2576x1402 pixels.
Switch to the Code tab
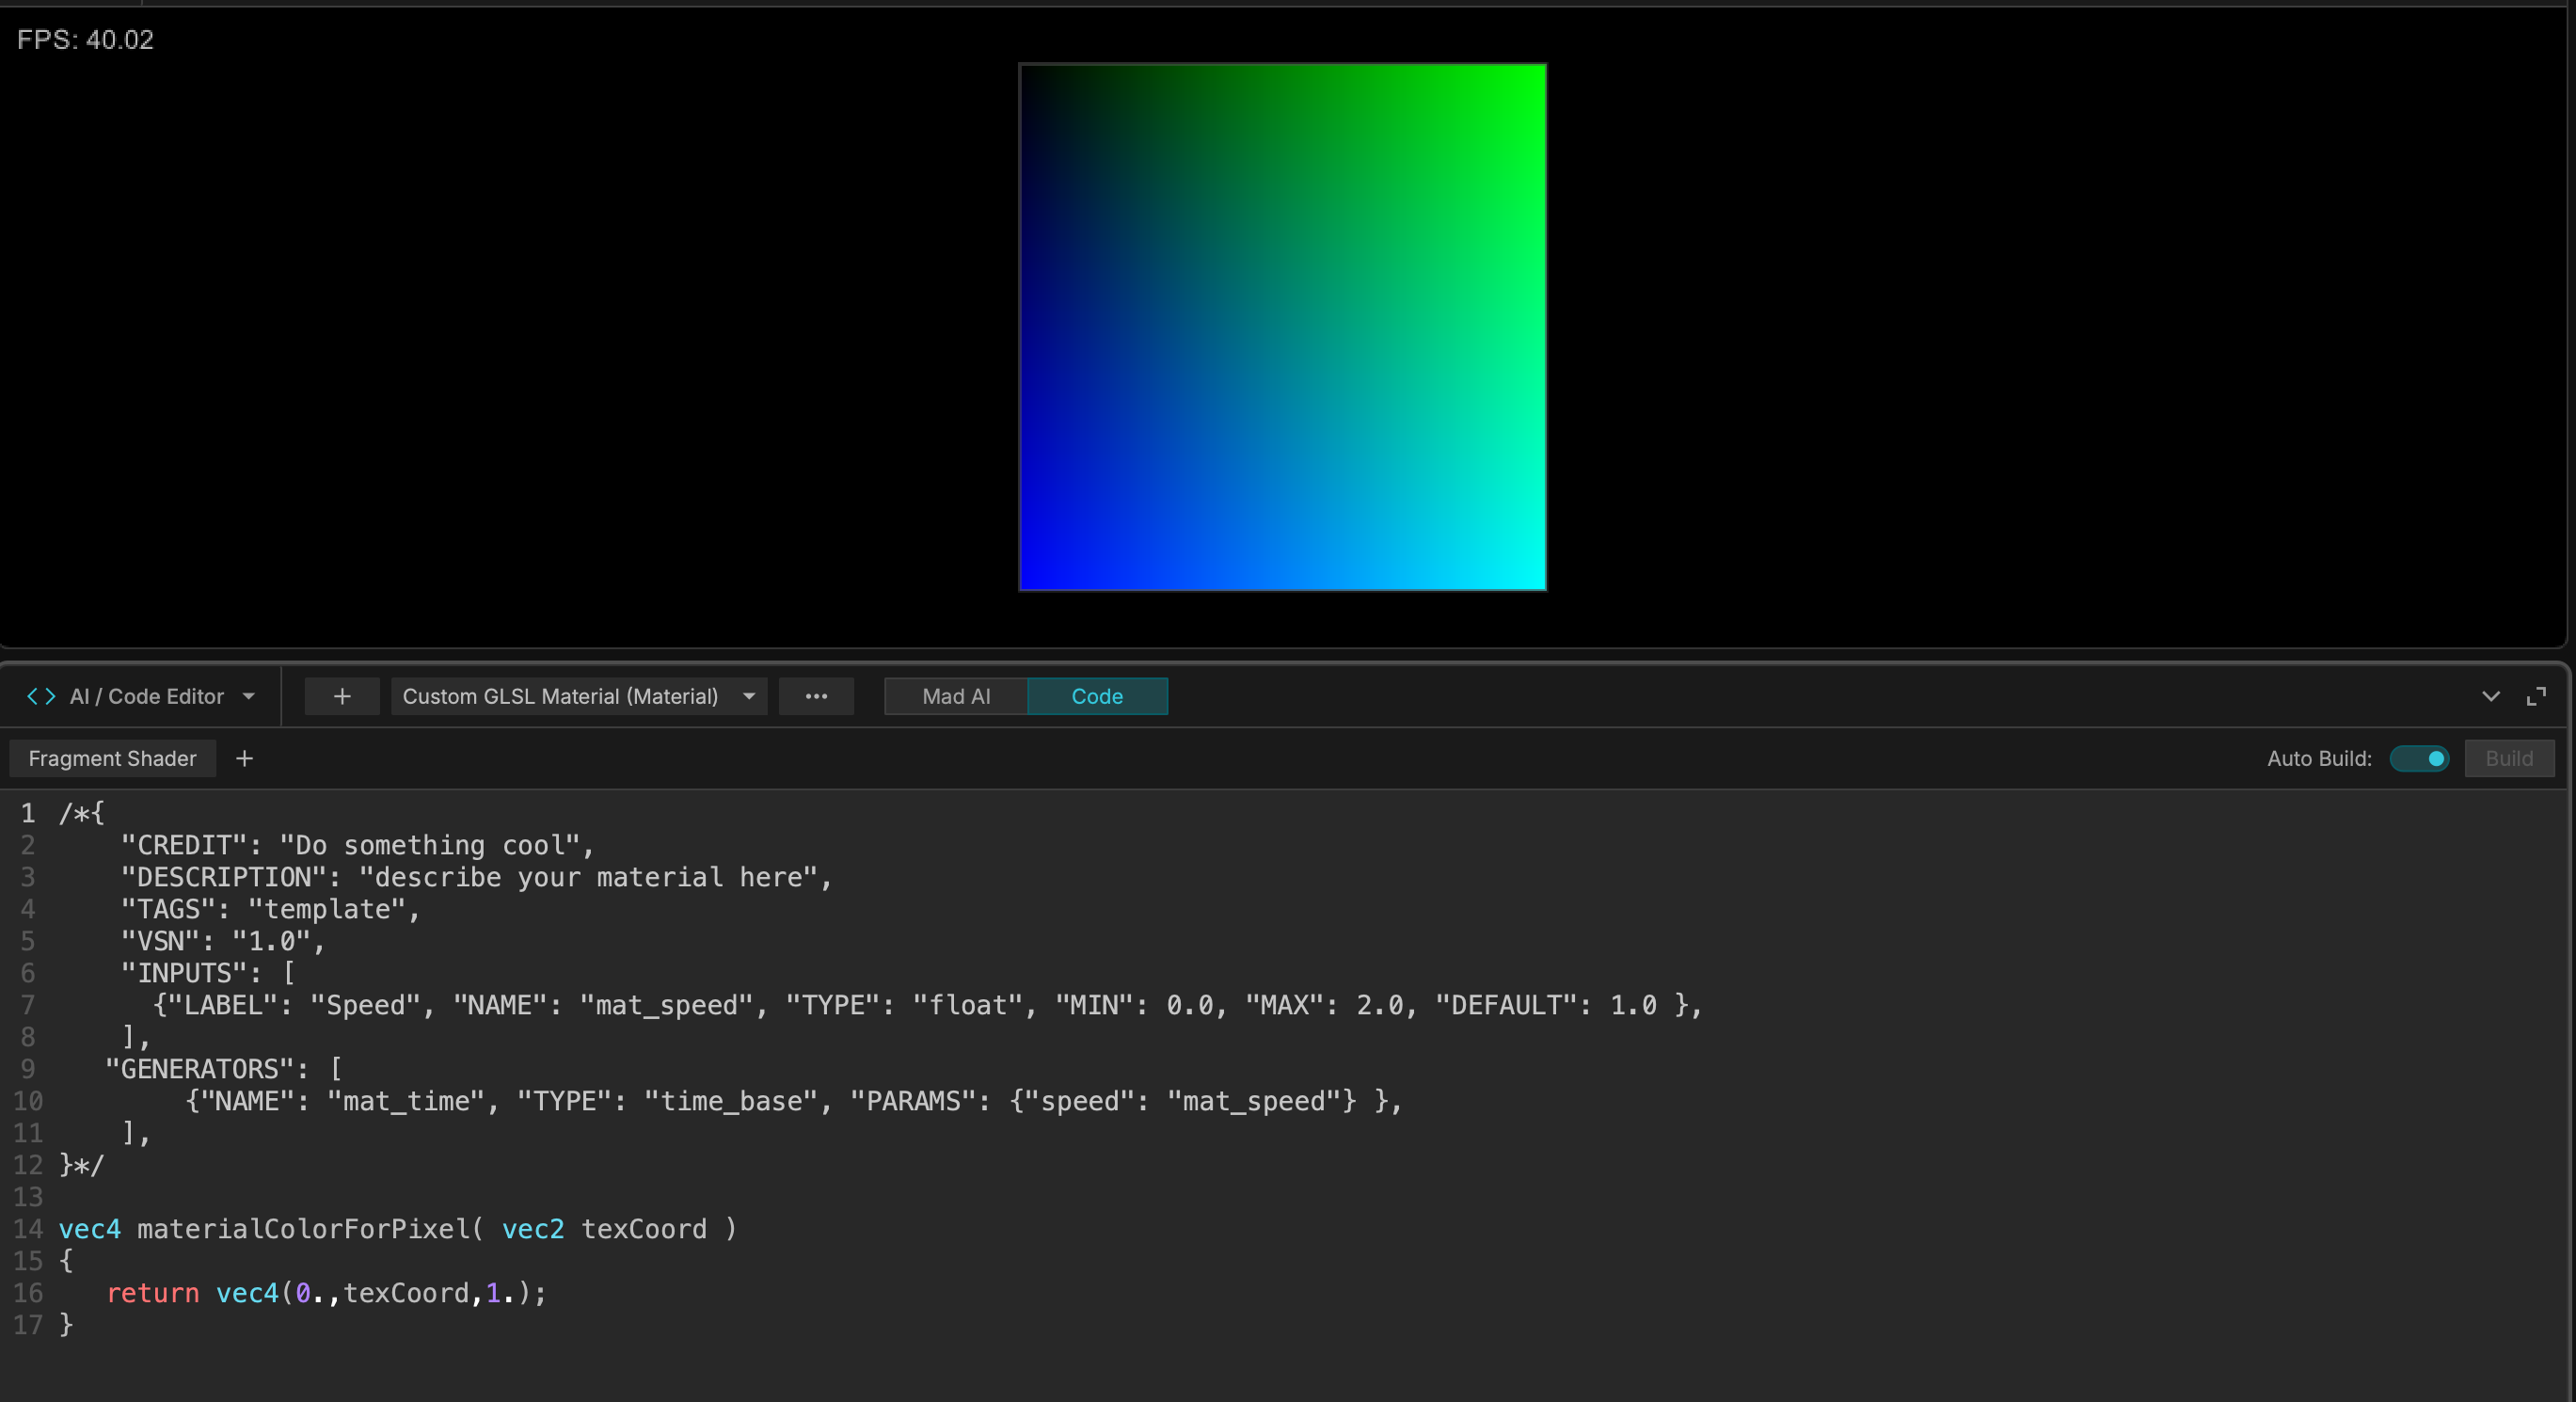point(1097,696)
